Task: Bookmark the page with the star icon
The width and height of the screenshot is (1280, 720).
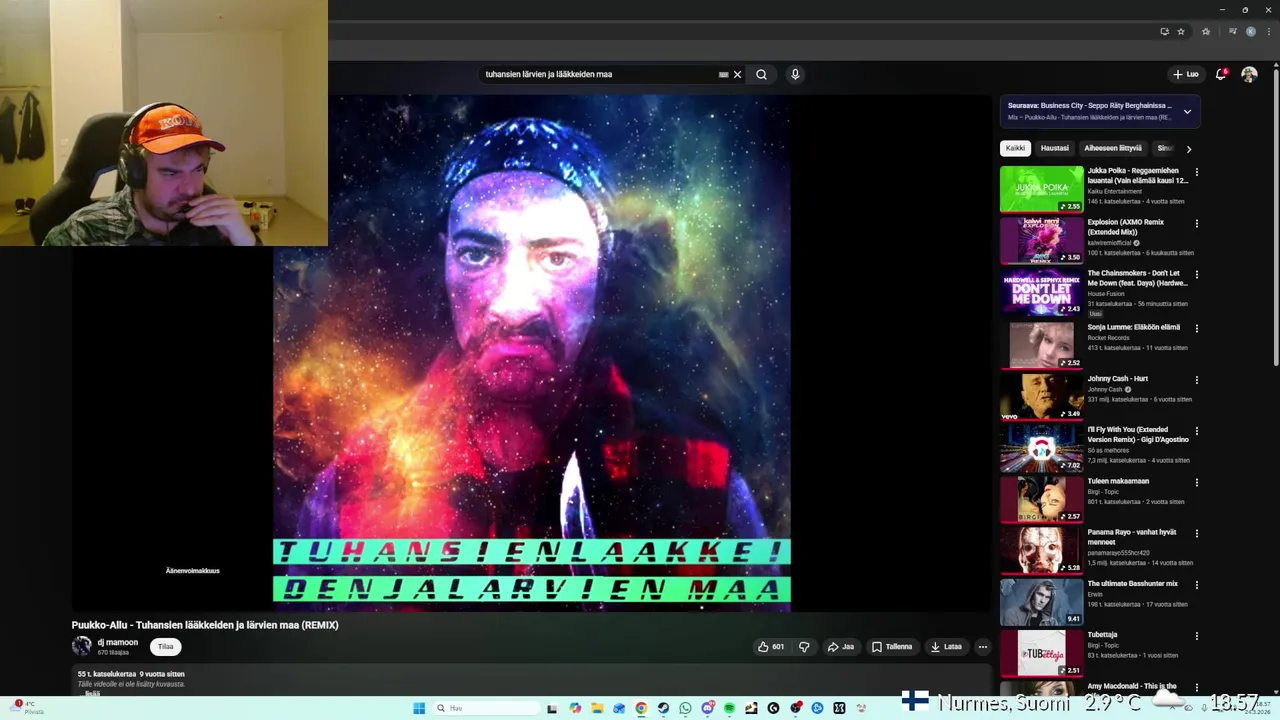Action: (x=1181, y=31)
